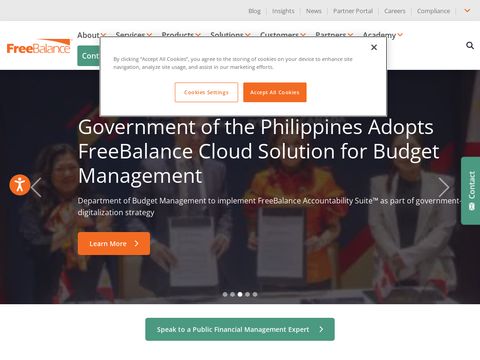The width and height of the screenshot is (480, 360).
Task: Go to previous slide arrow
Action: point(36,188)
